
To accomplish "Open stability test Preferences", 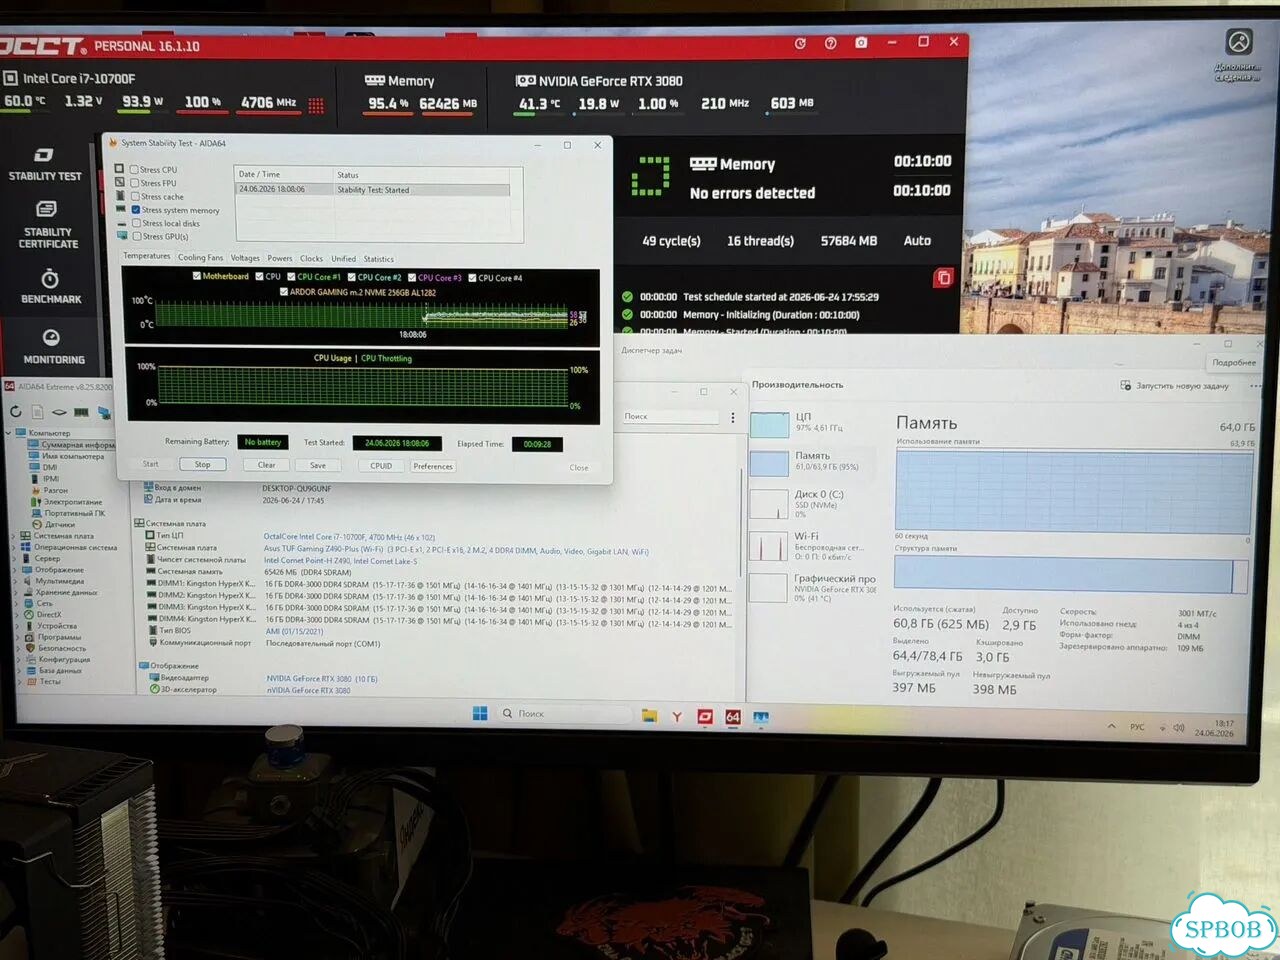I will tap(433, 466).
